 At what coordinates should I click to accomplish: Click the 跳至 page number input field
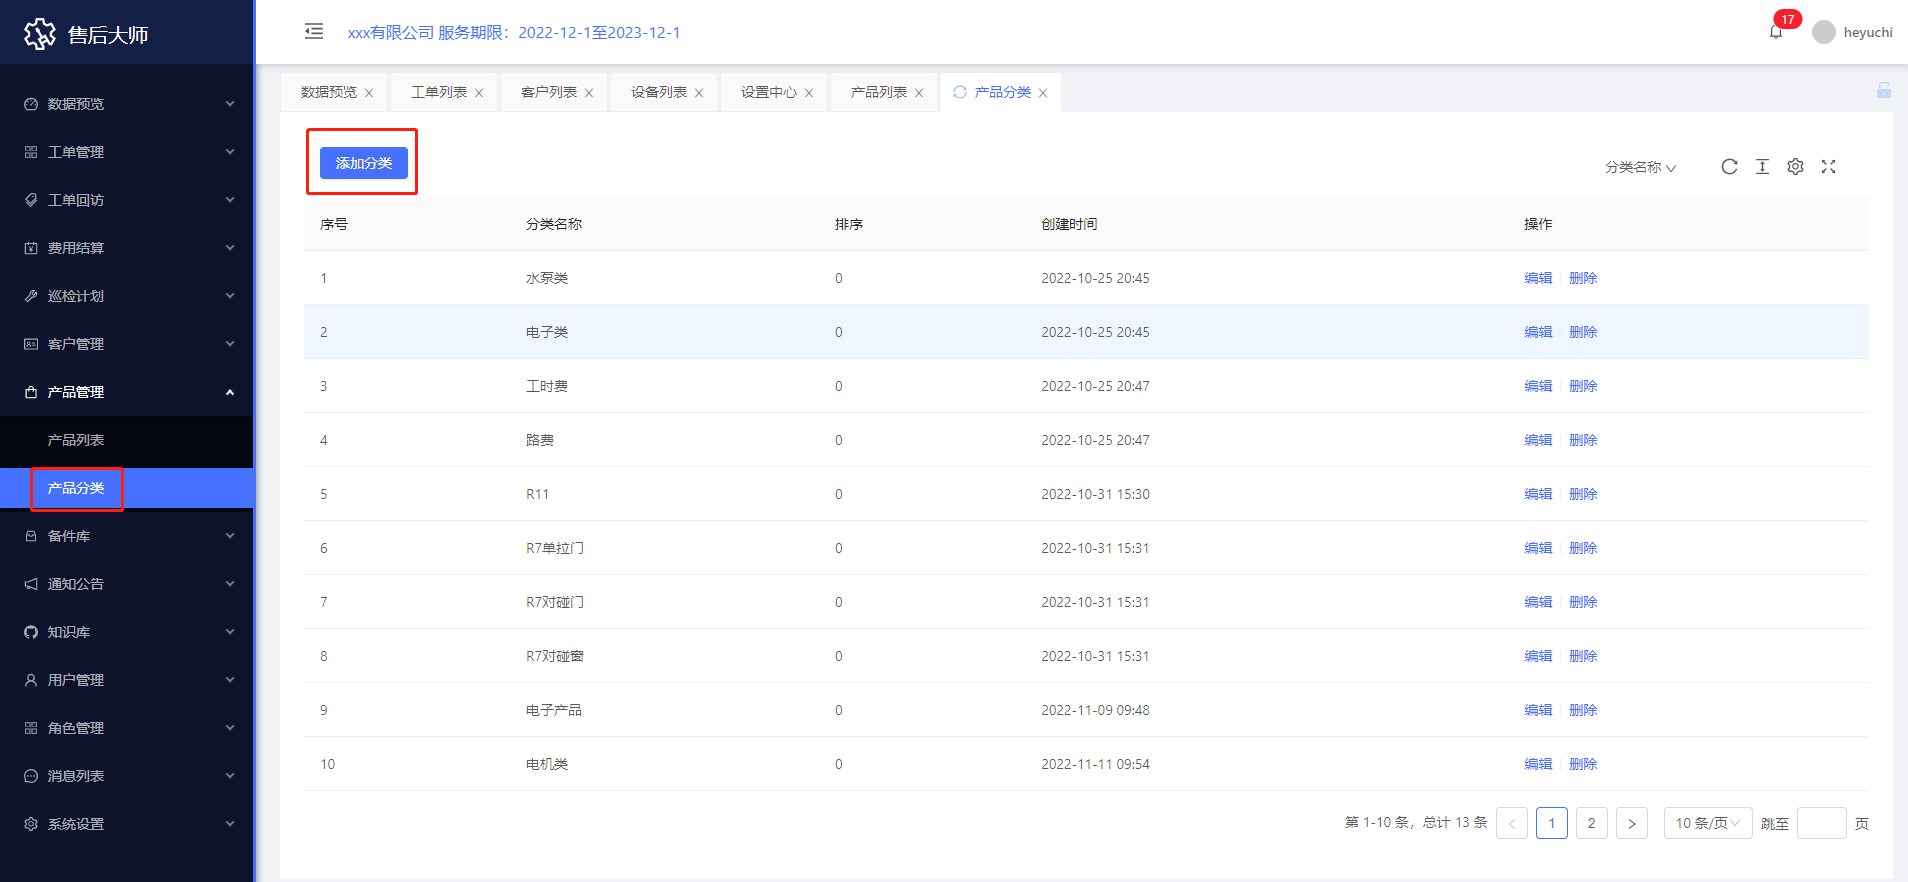[x=1821, y=823]
